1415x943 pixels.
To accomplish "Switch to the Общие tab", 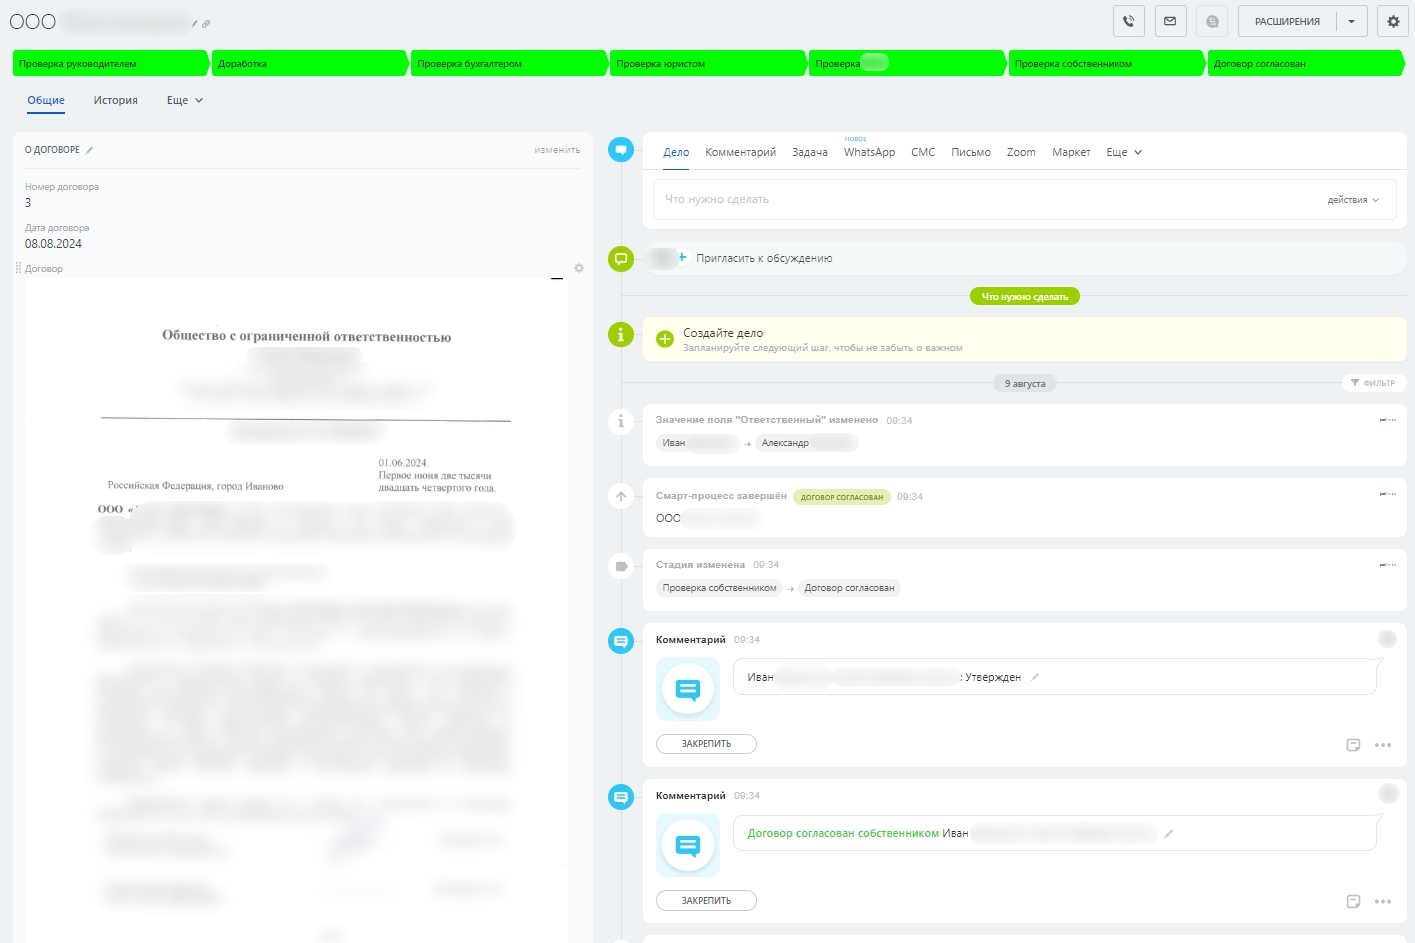I will (46, 100).
